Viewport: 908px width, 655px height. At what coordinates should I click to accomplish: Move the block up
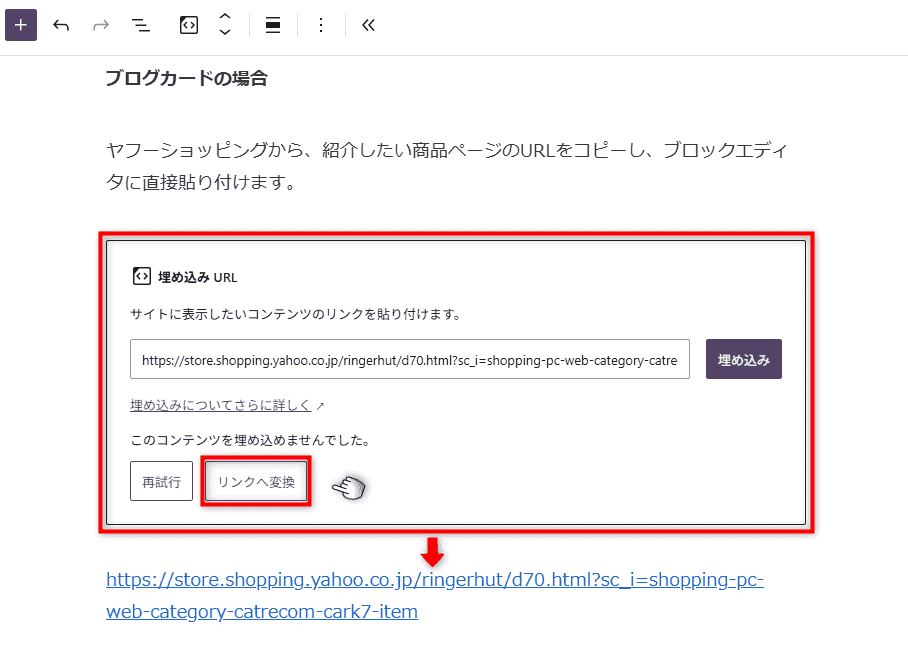click(x=225, y=17)
